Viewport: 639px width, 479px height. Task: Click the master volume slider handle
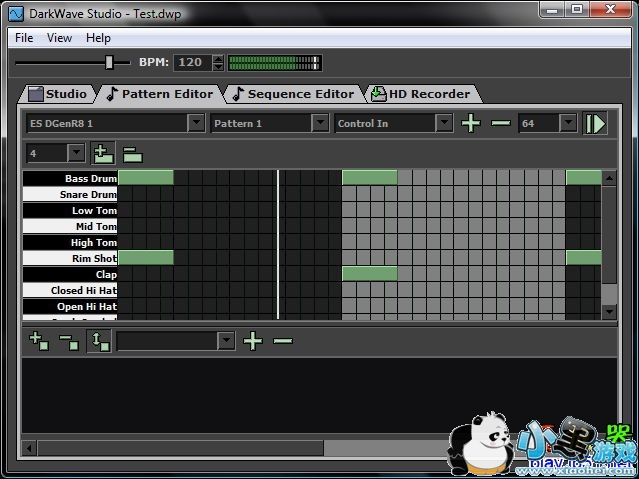109,62
